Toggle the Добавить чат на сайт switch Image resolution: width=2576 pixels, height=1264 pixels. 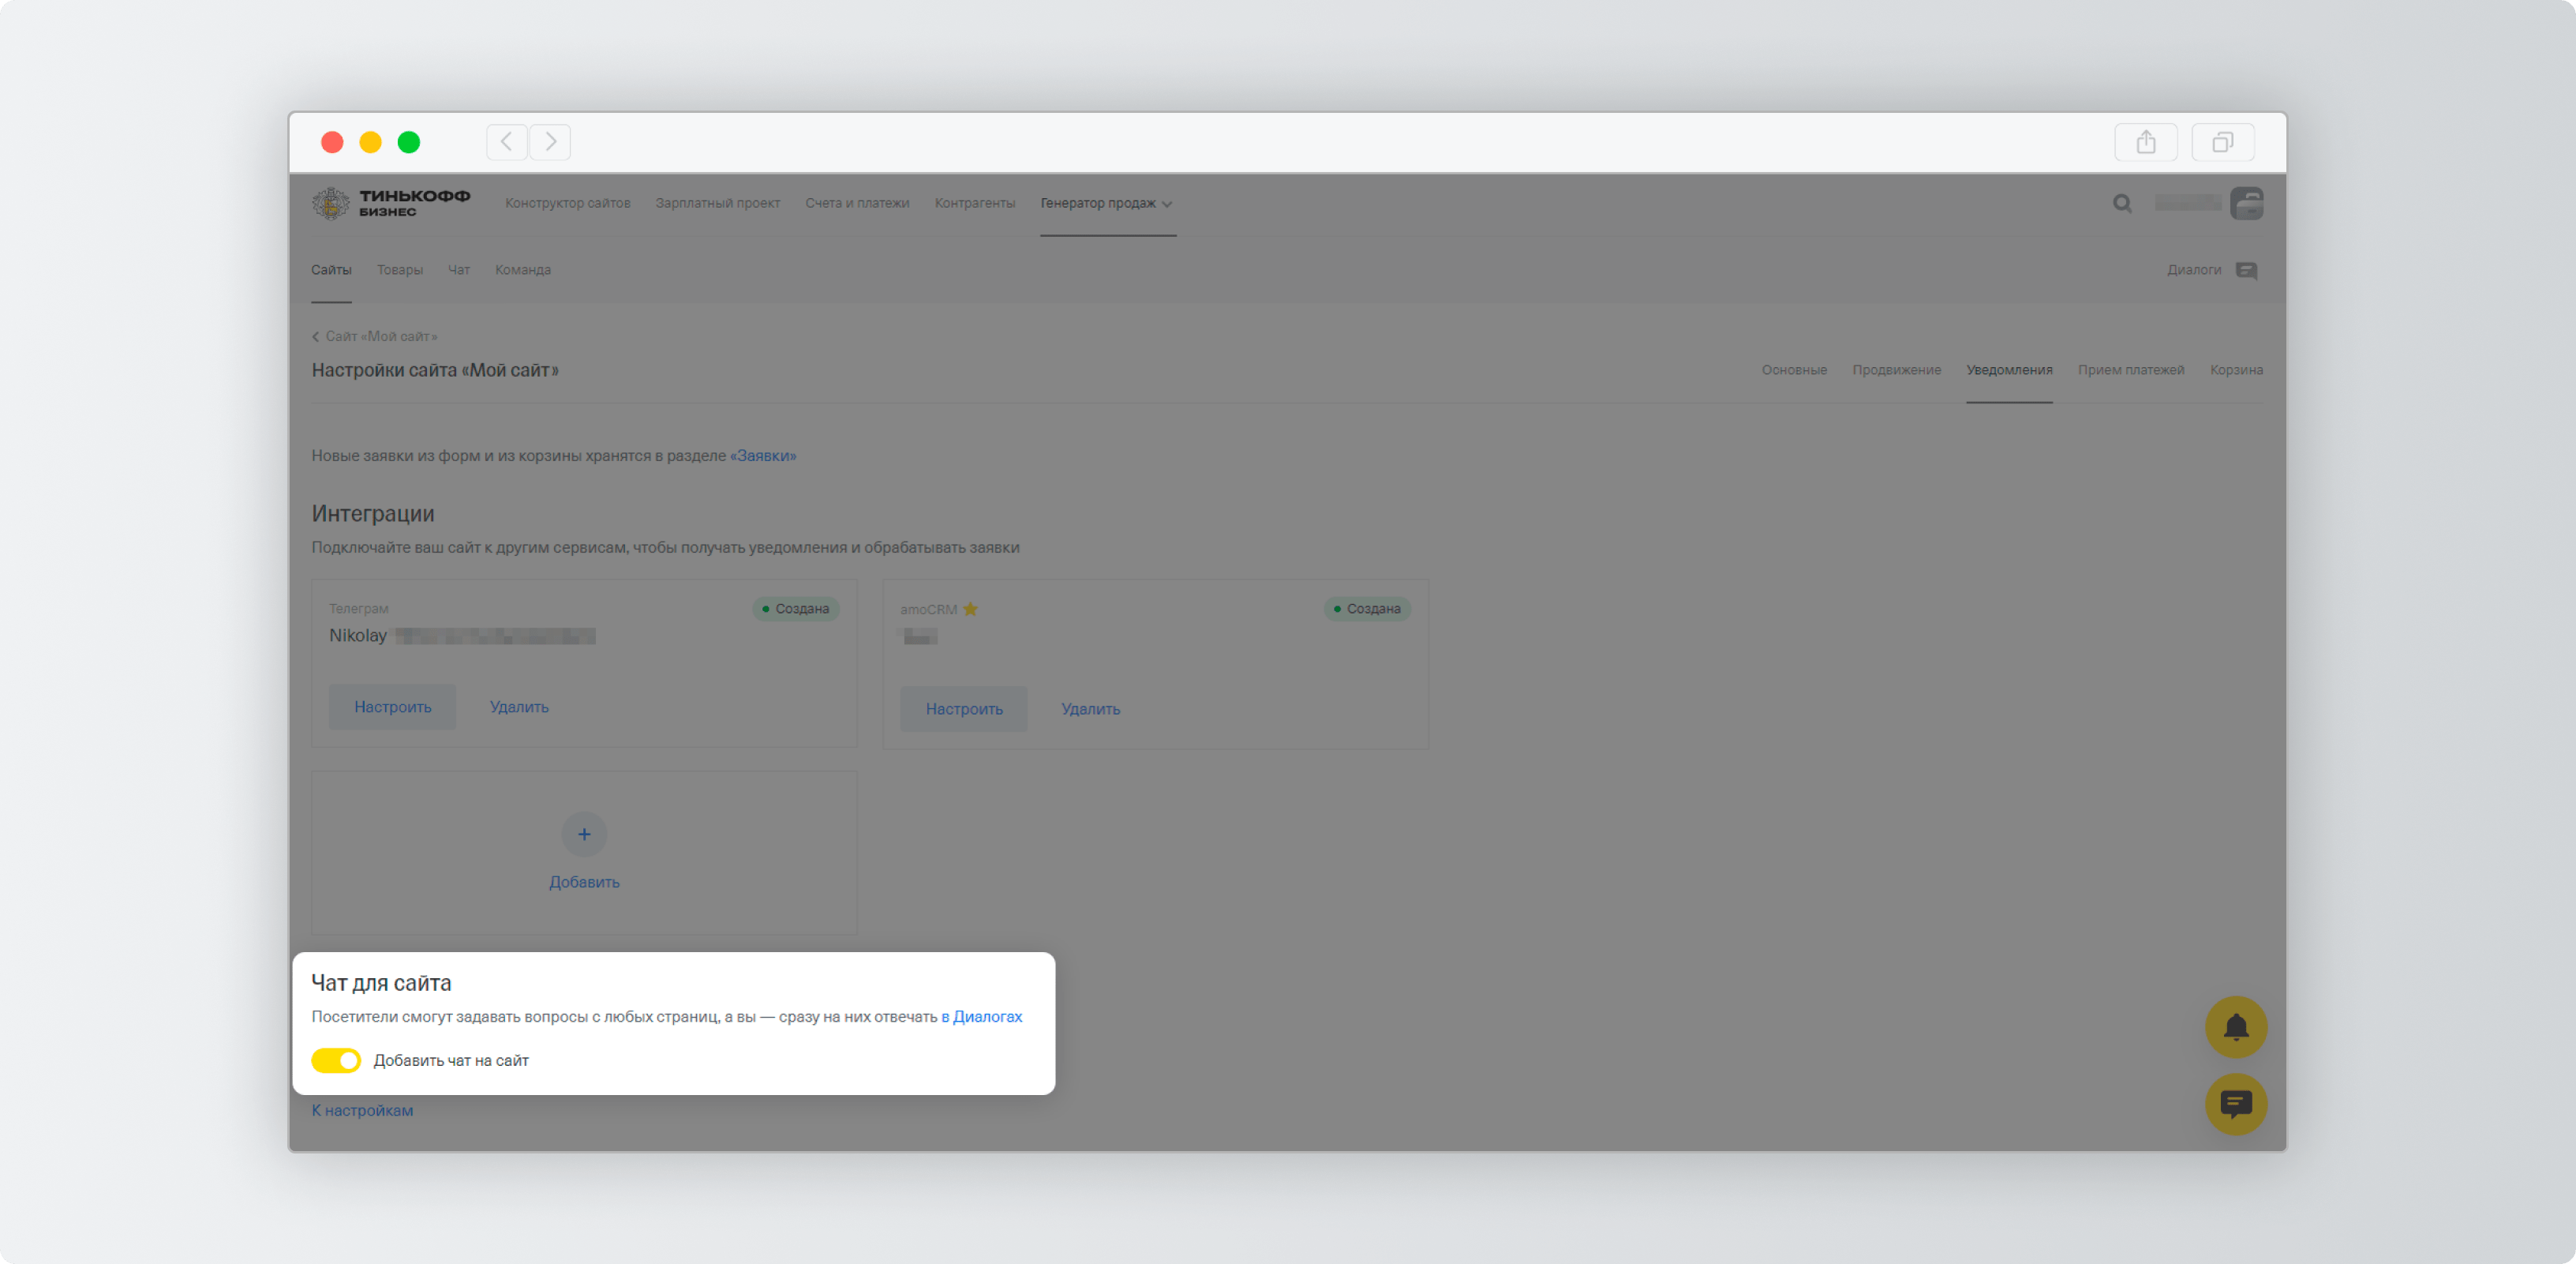click(x=336, y=1060)
